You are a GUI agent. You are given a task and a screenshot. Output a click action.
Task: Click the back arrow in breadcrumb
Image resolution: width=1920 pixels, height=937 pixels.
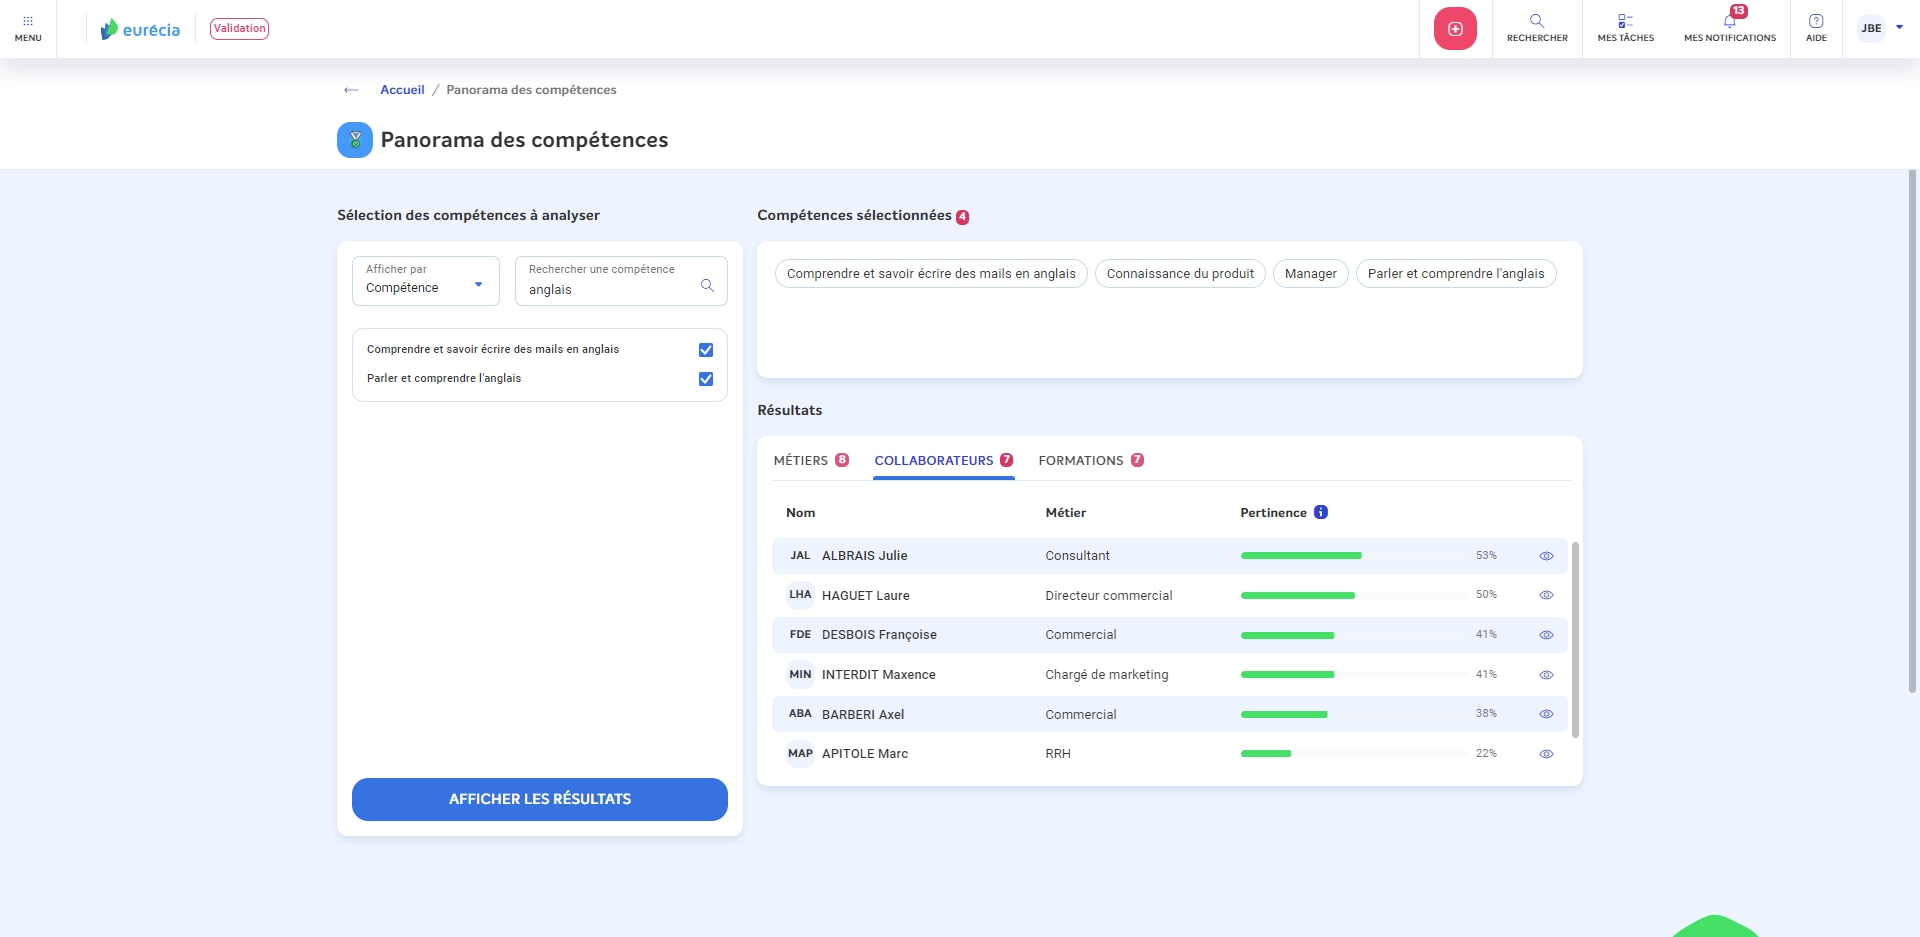(351, 90)
